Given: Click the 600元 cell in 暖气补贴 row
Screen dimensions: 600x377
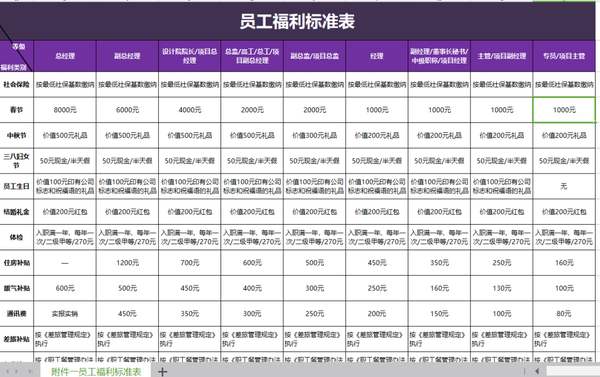Looking at the screenshot, I should tap(65, 288).
